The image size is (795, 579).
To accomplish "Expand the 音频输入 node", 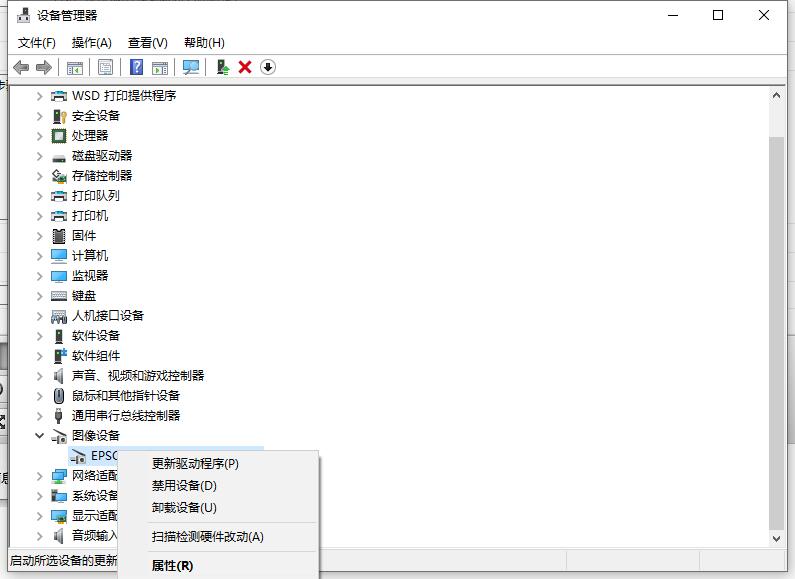I will (40, 536).
